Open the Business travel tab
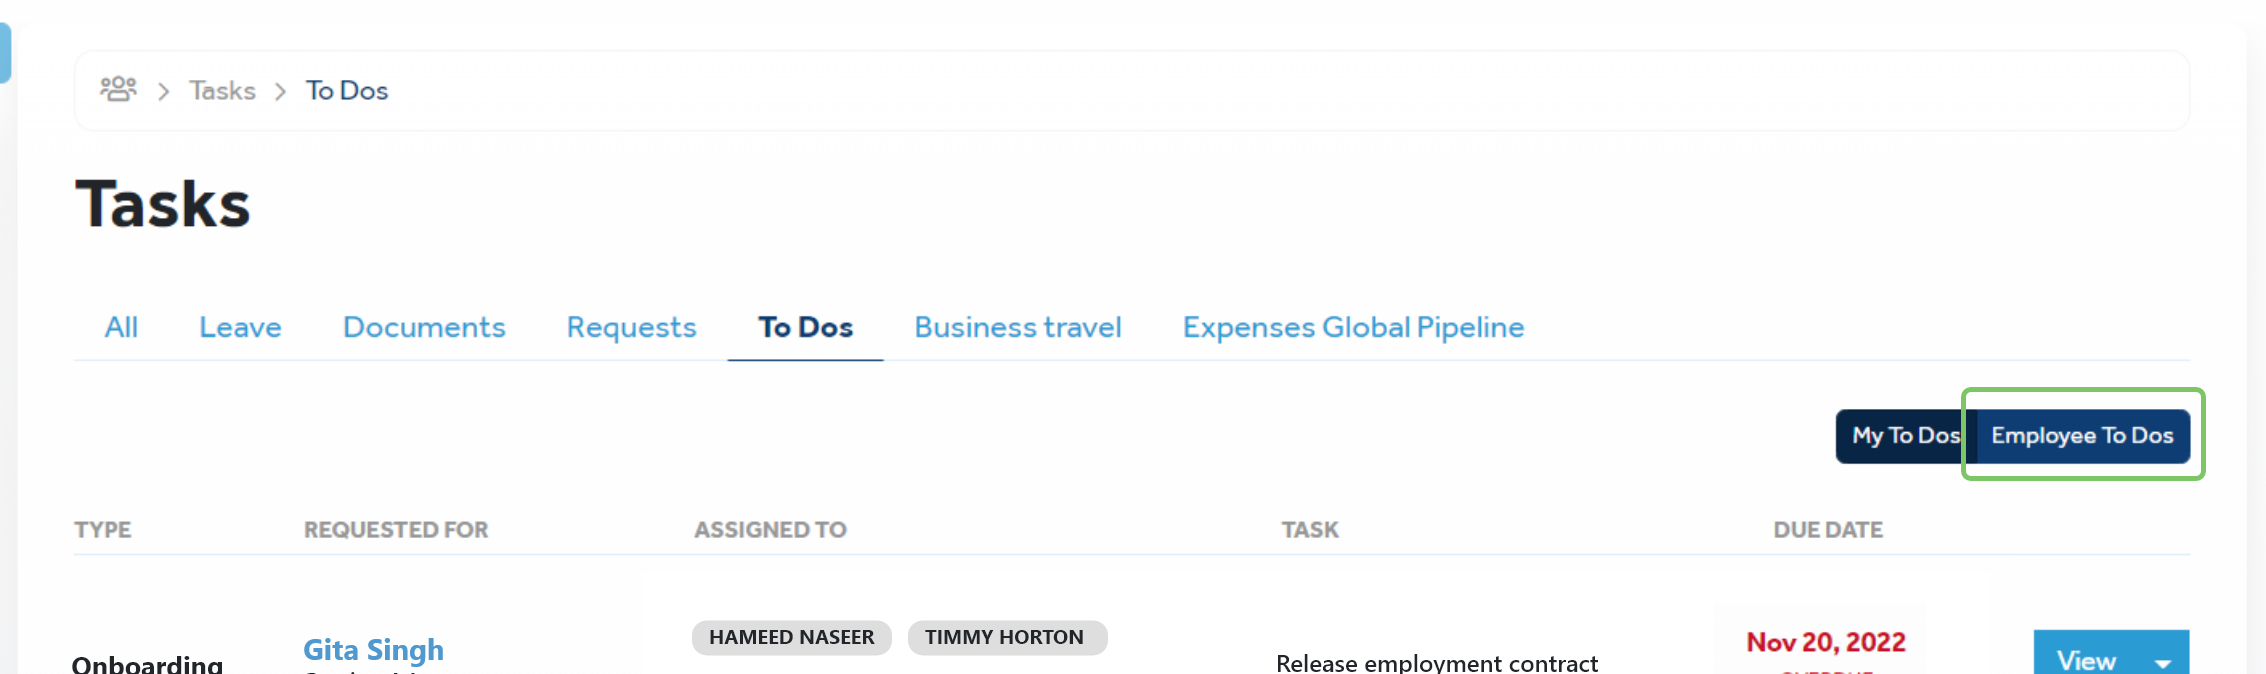This screenshot has width=2266, height=674. click(1018, 327)
